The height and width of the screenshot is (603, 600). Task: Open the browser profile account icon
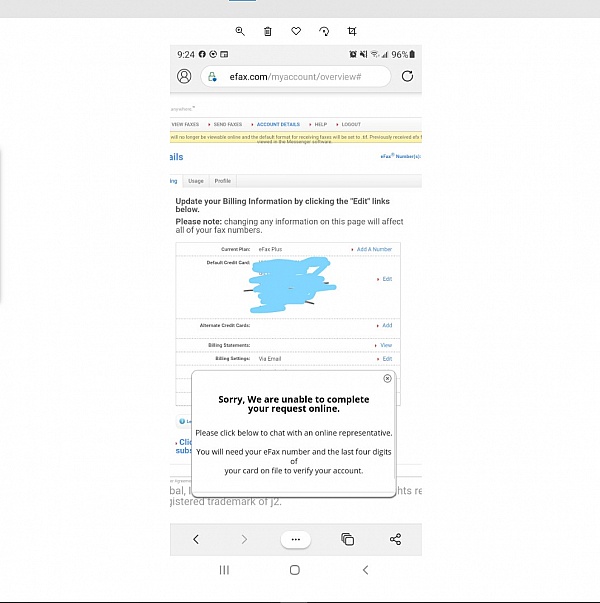[184, 76]
